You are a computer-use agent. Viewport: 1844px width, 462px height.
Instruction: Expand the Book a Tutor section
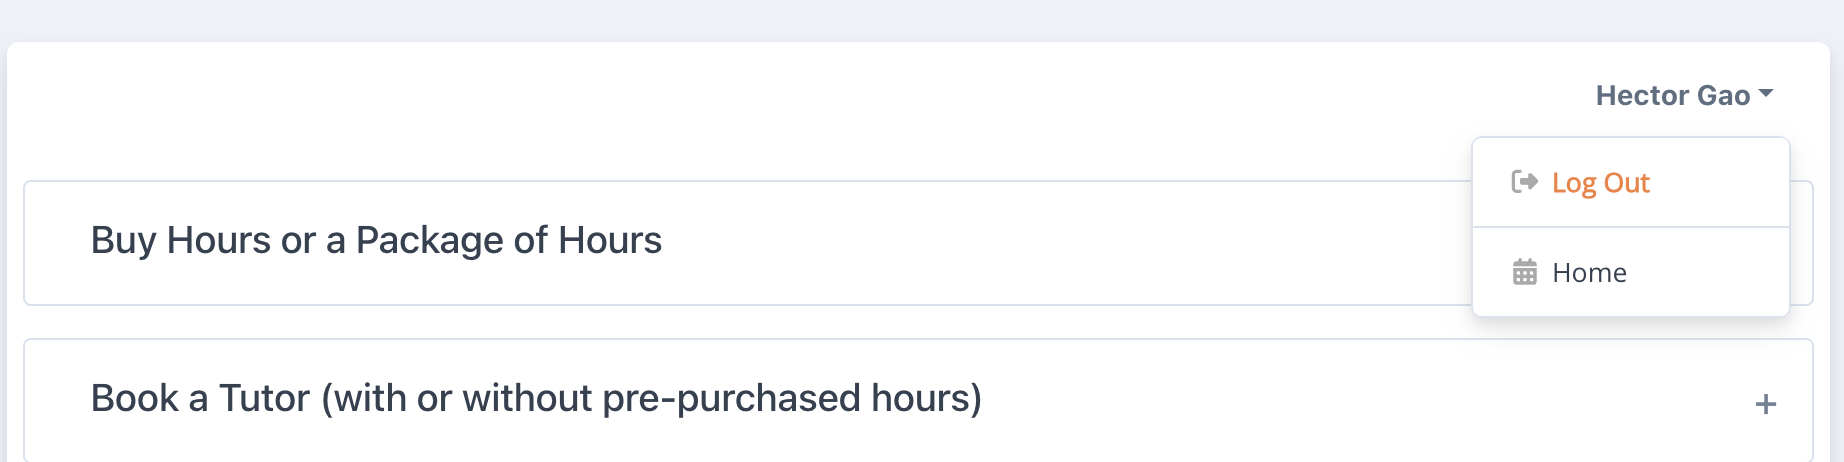point(536,399)
